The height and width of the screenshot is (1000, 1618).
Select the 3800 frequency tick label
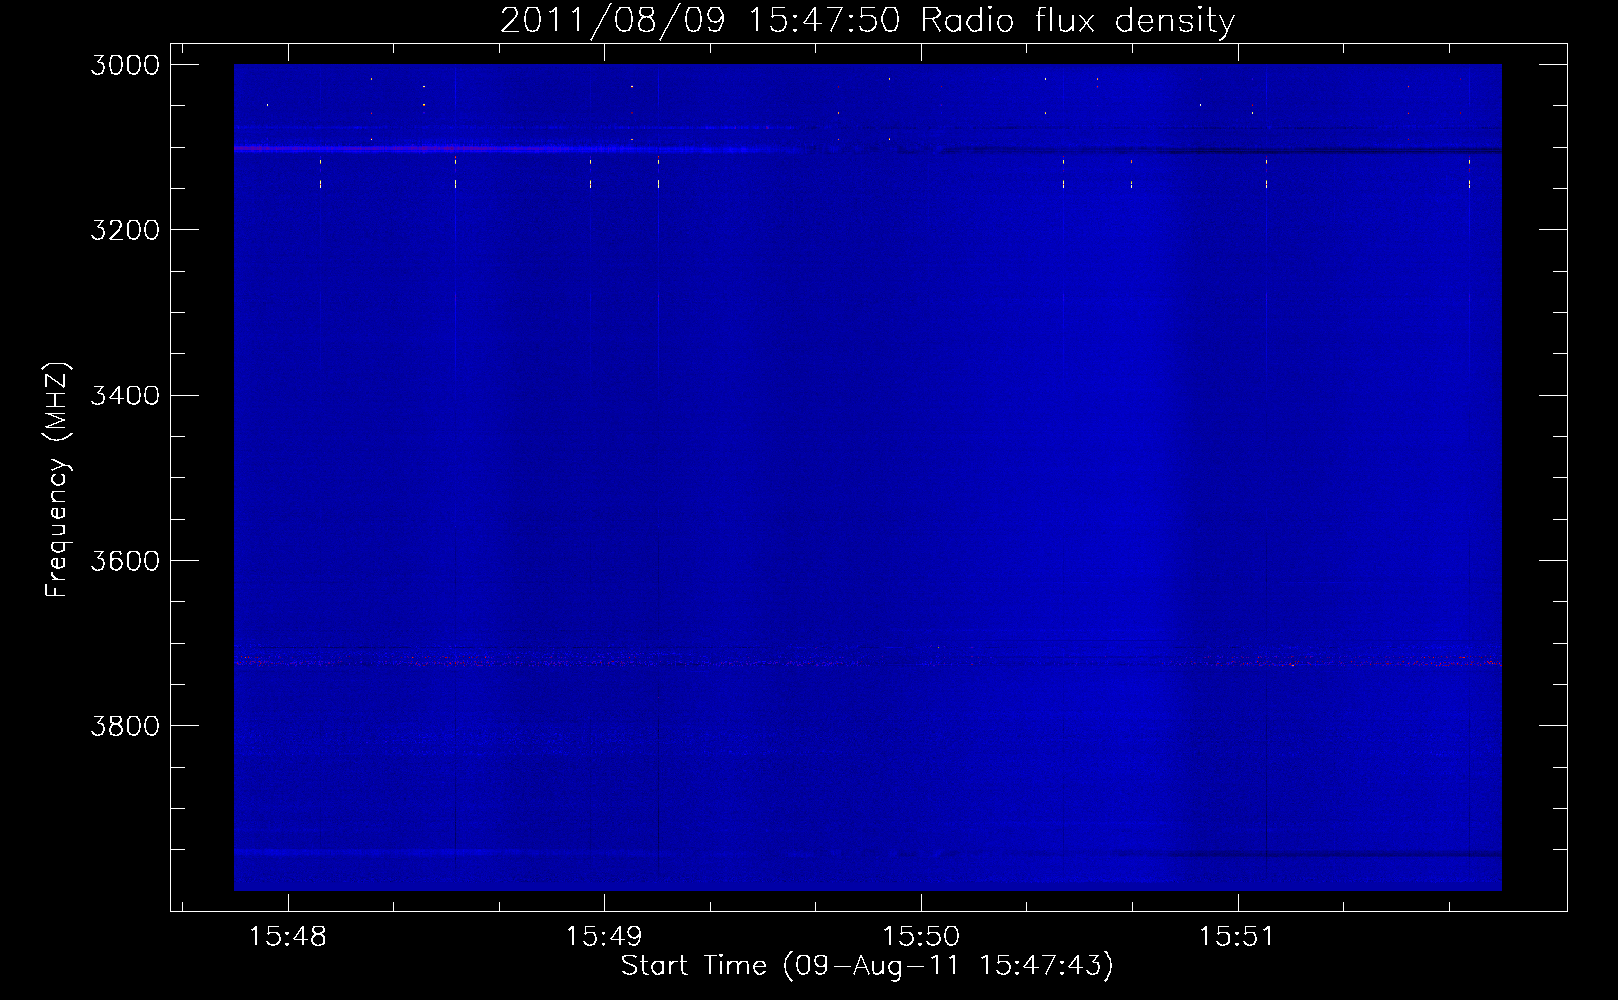point(125,725)
